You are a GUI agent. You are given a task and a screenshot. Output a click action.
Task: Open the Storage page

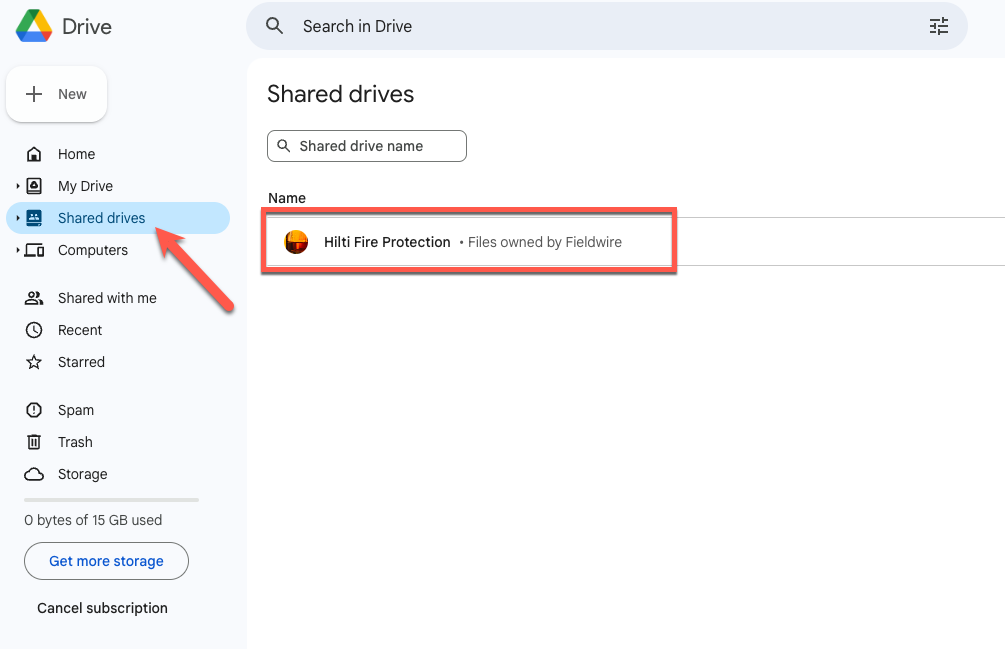[118, 474]
